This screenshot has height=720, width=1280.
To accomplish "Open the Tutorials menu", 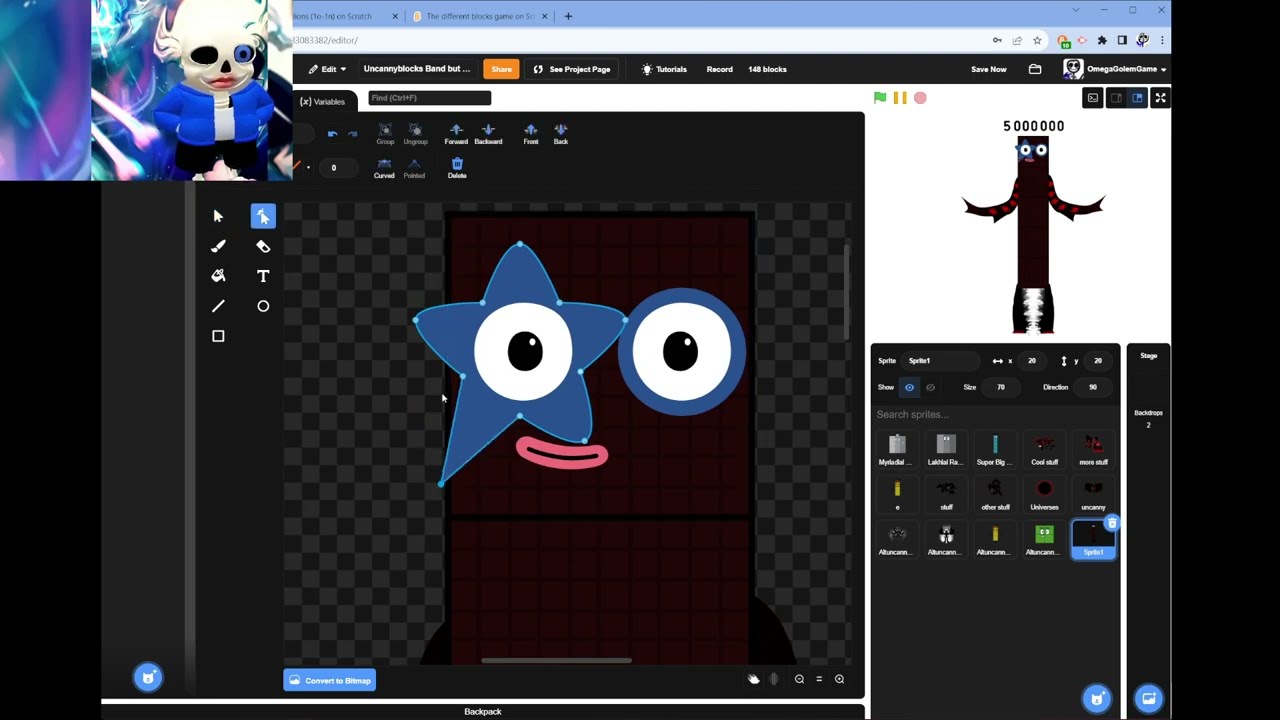I will [664, 69].
